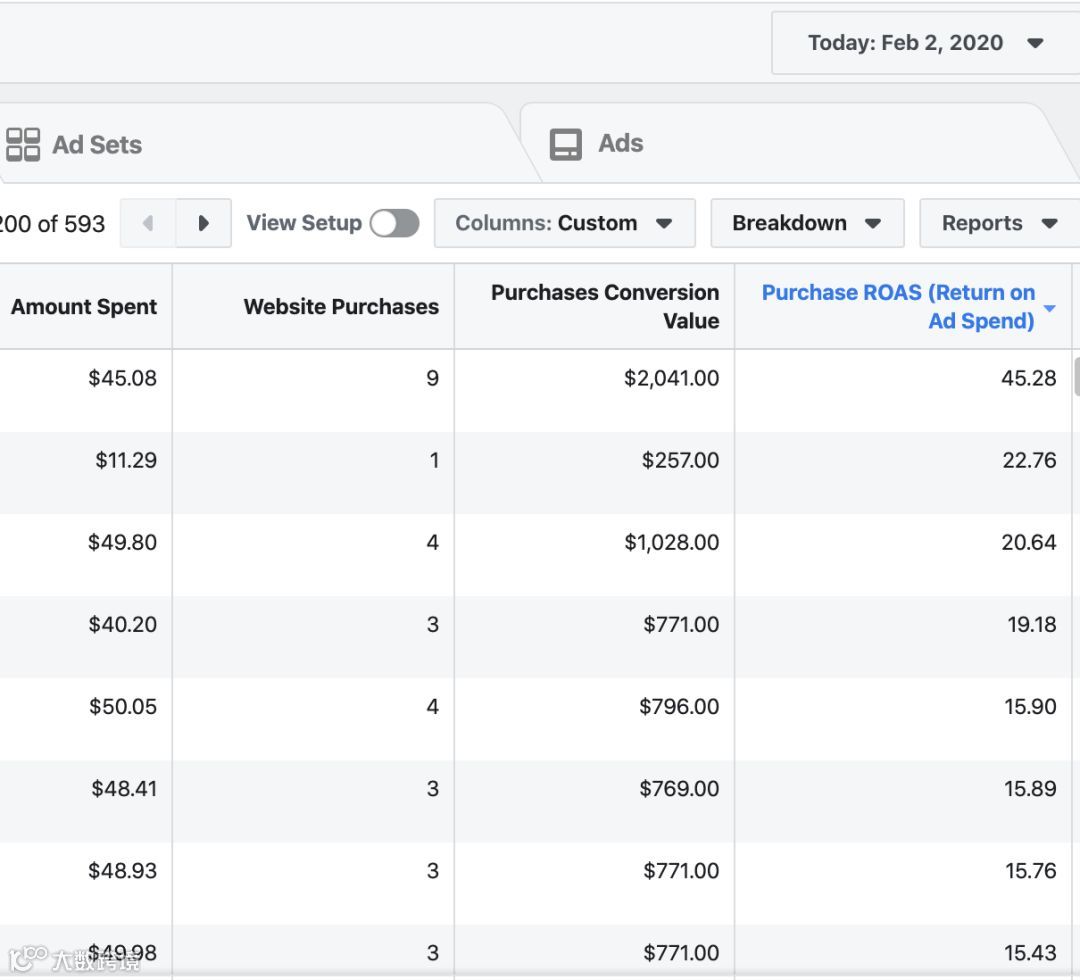Sort by Amount Spent column header

coord(84,307)
